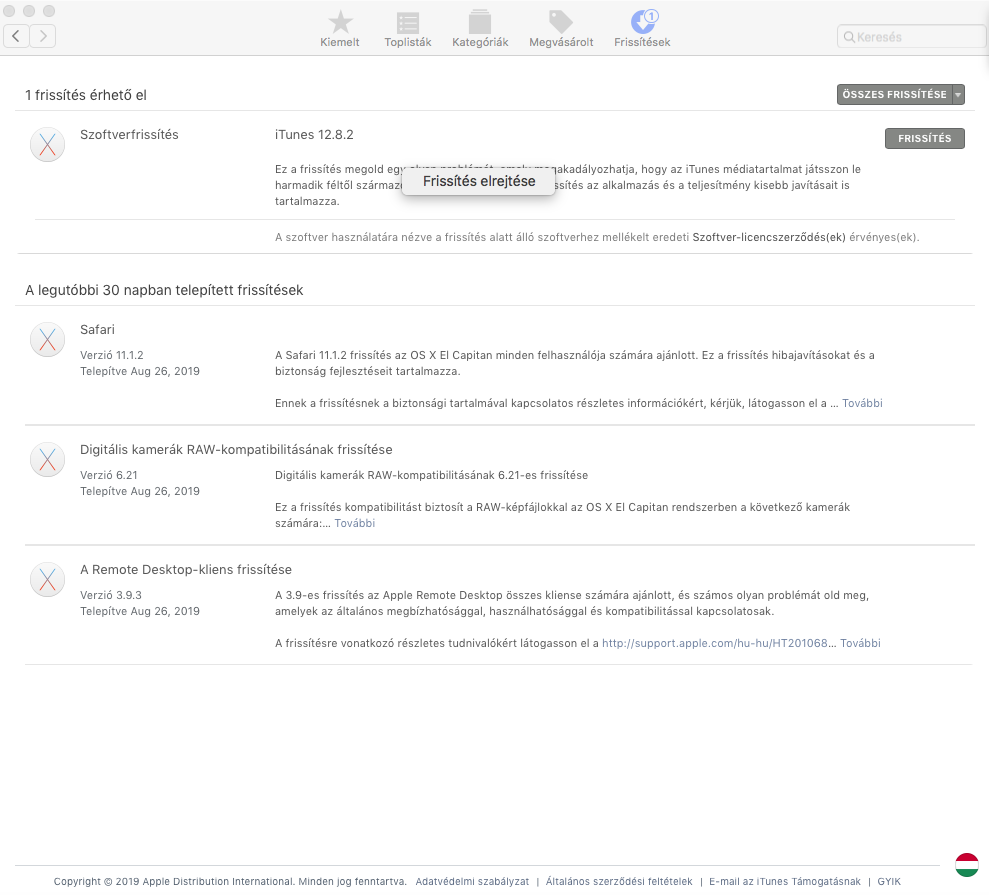Image resolution: width=989 pixels, height=895 pixels.
Task: Expand További for Remote Desktop description
Action: (860, 643)
